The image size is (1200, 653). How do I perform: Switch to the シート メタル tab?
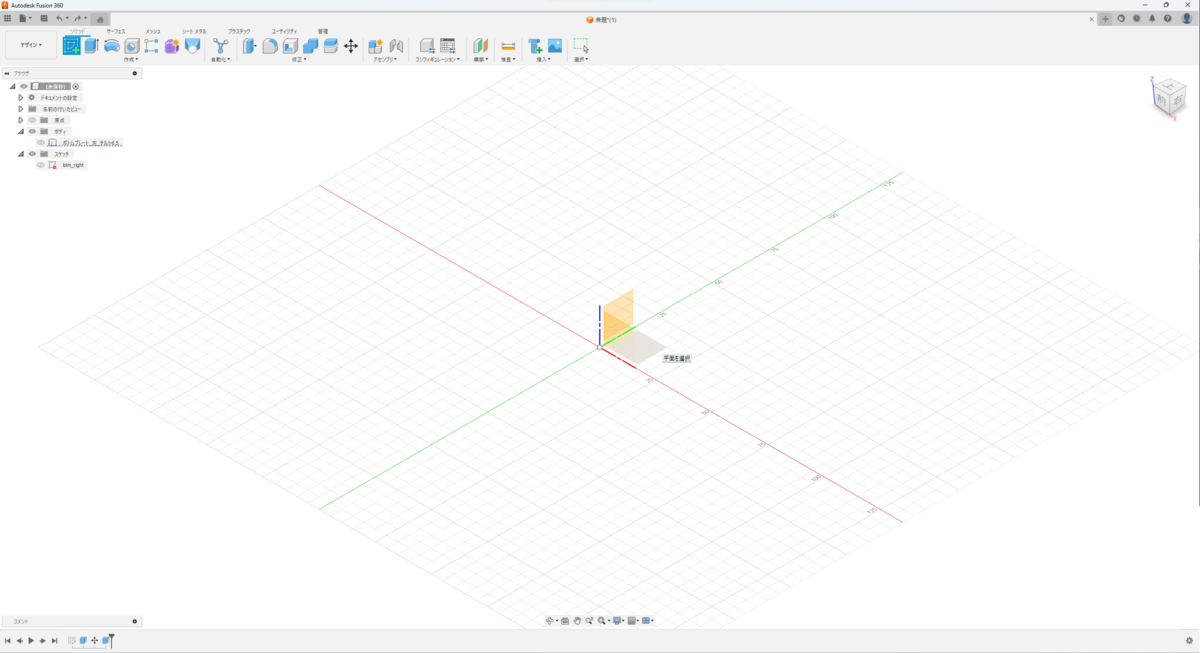pyautogui.click(x=194, y=31)
